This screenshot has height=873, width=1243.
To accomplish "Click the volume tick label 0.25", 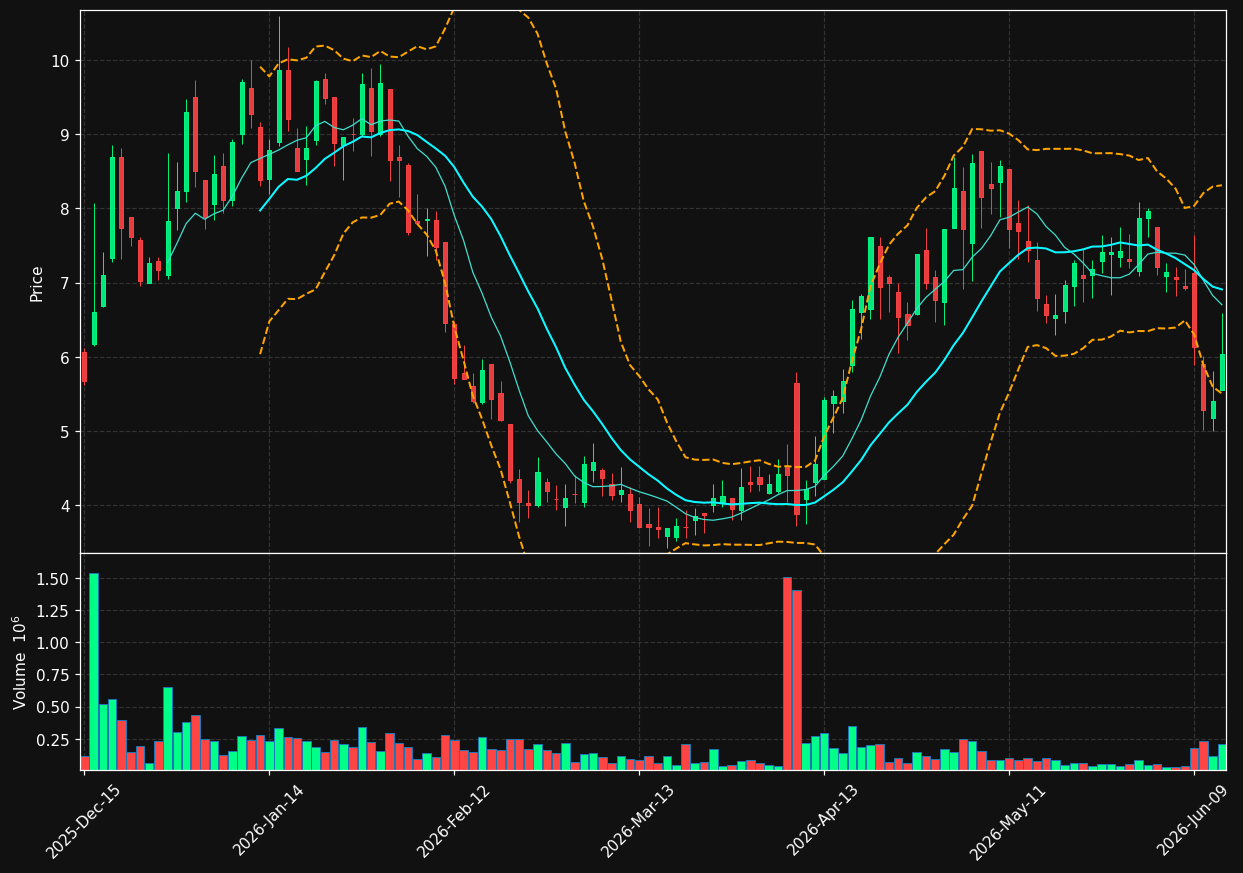I will coord(53,740).
